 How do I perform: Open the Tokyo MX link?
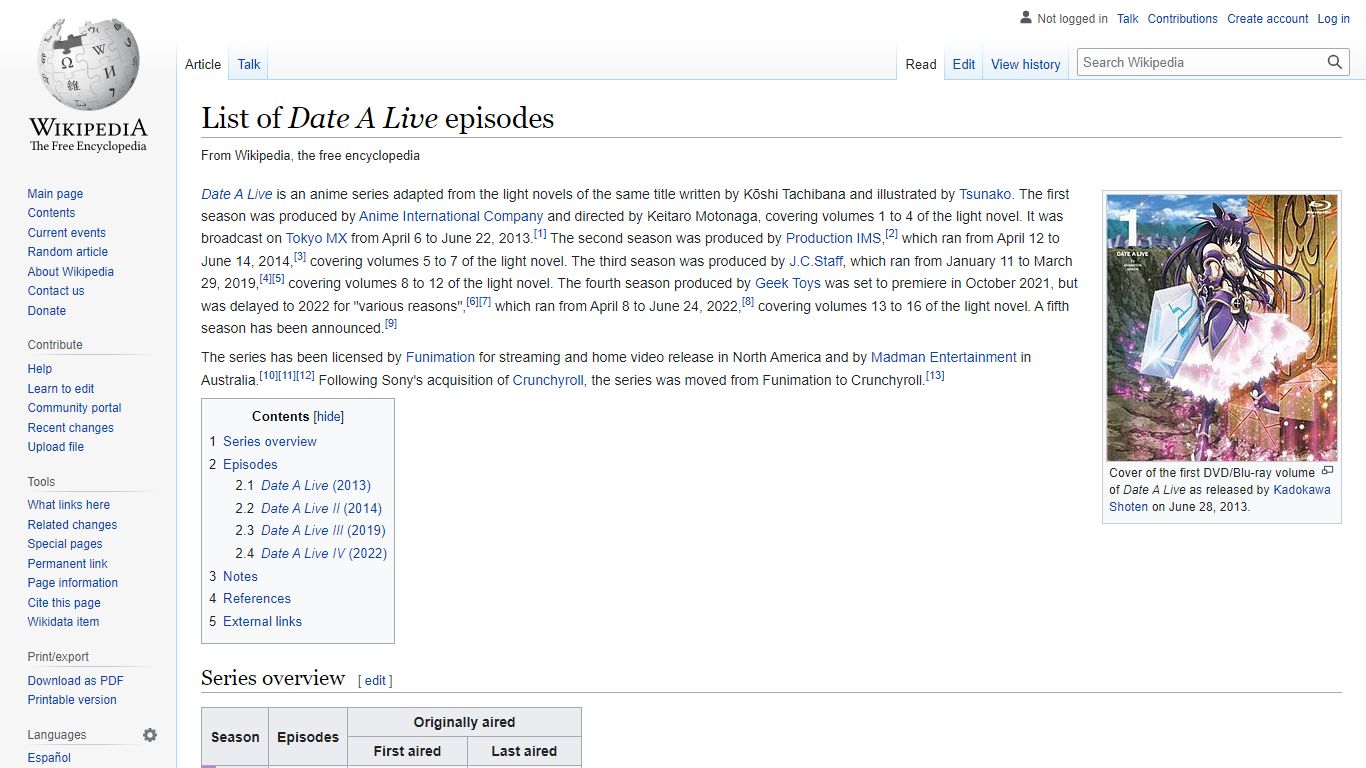(316, 239)
